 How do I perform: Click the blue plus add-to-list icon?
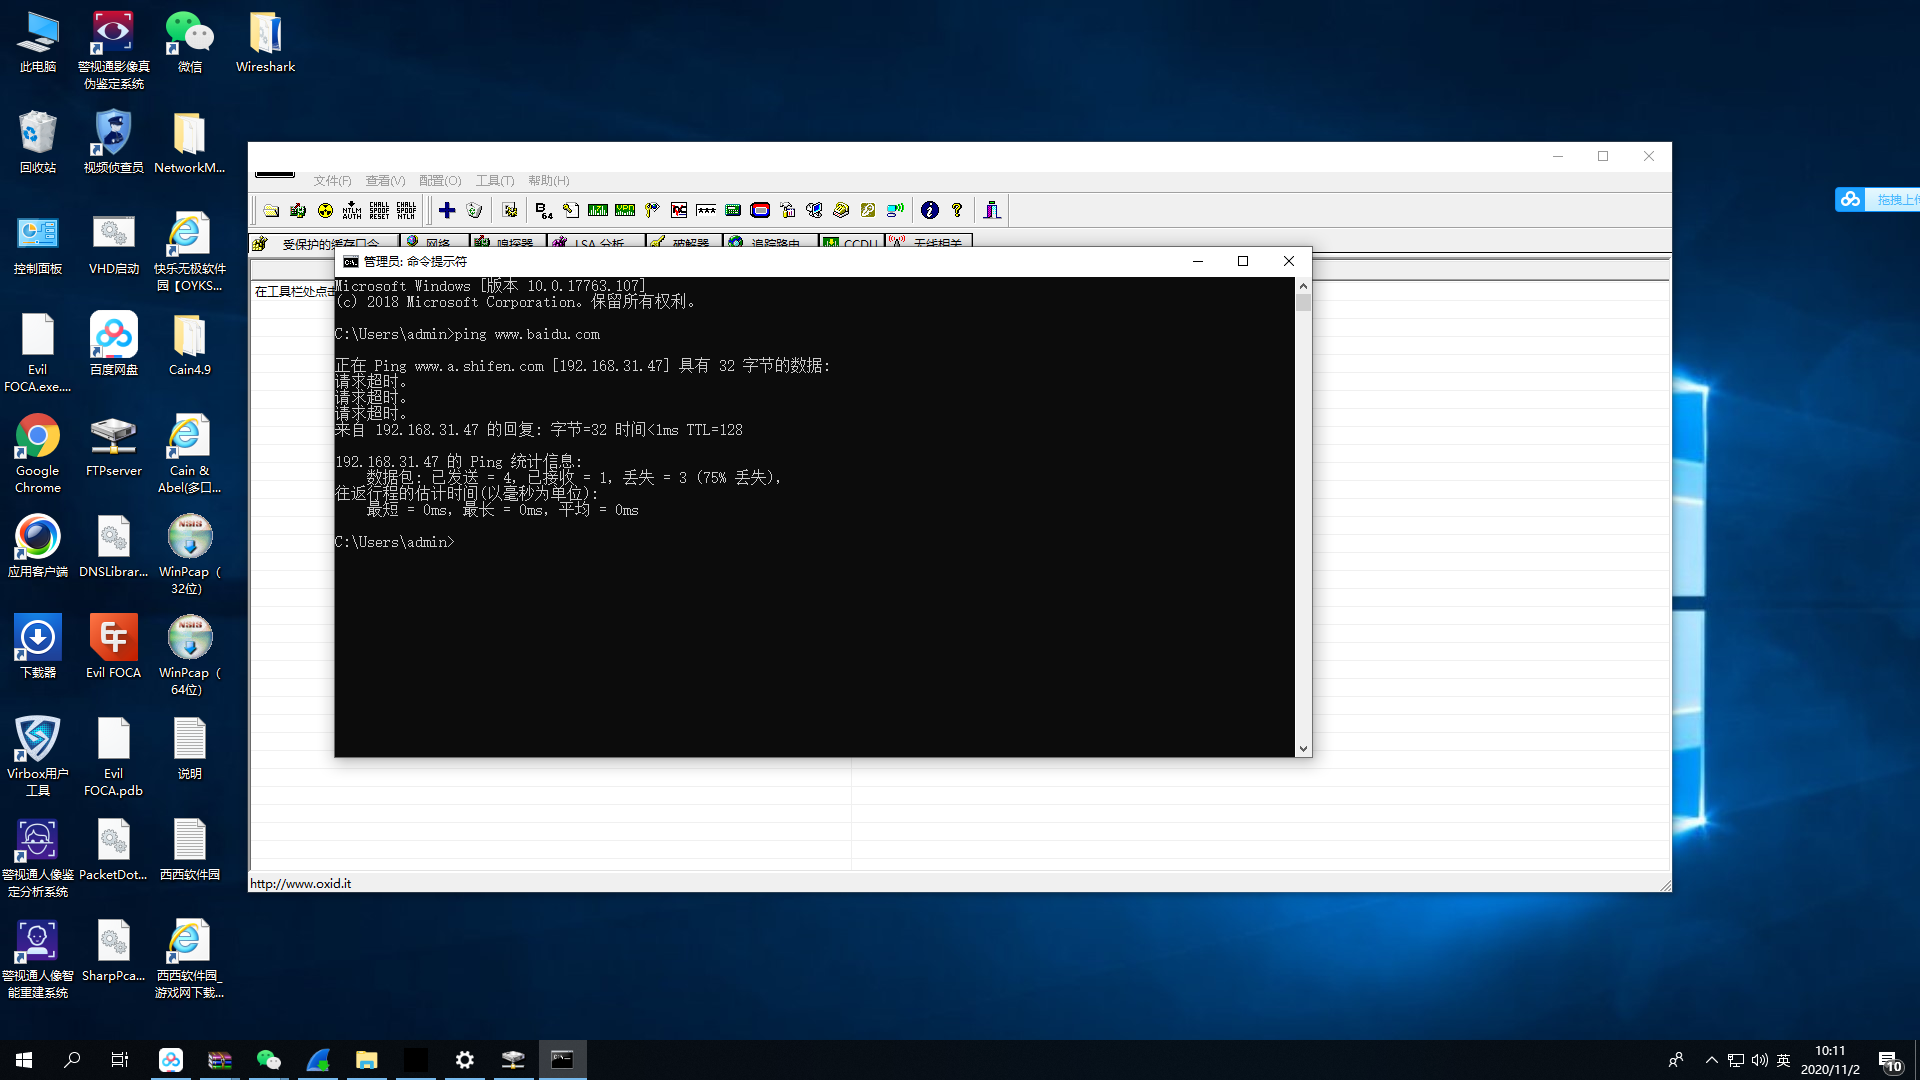point(447,210)
